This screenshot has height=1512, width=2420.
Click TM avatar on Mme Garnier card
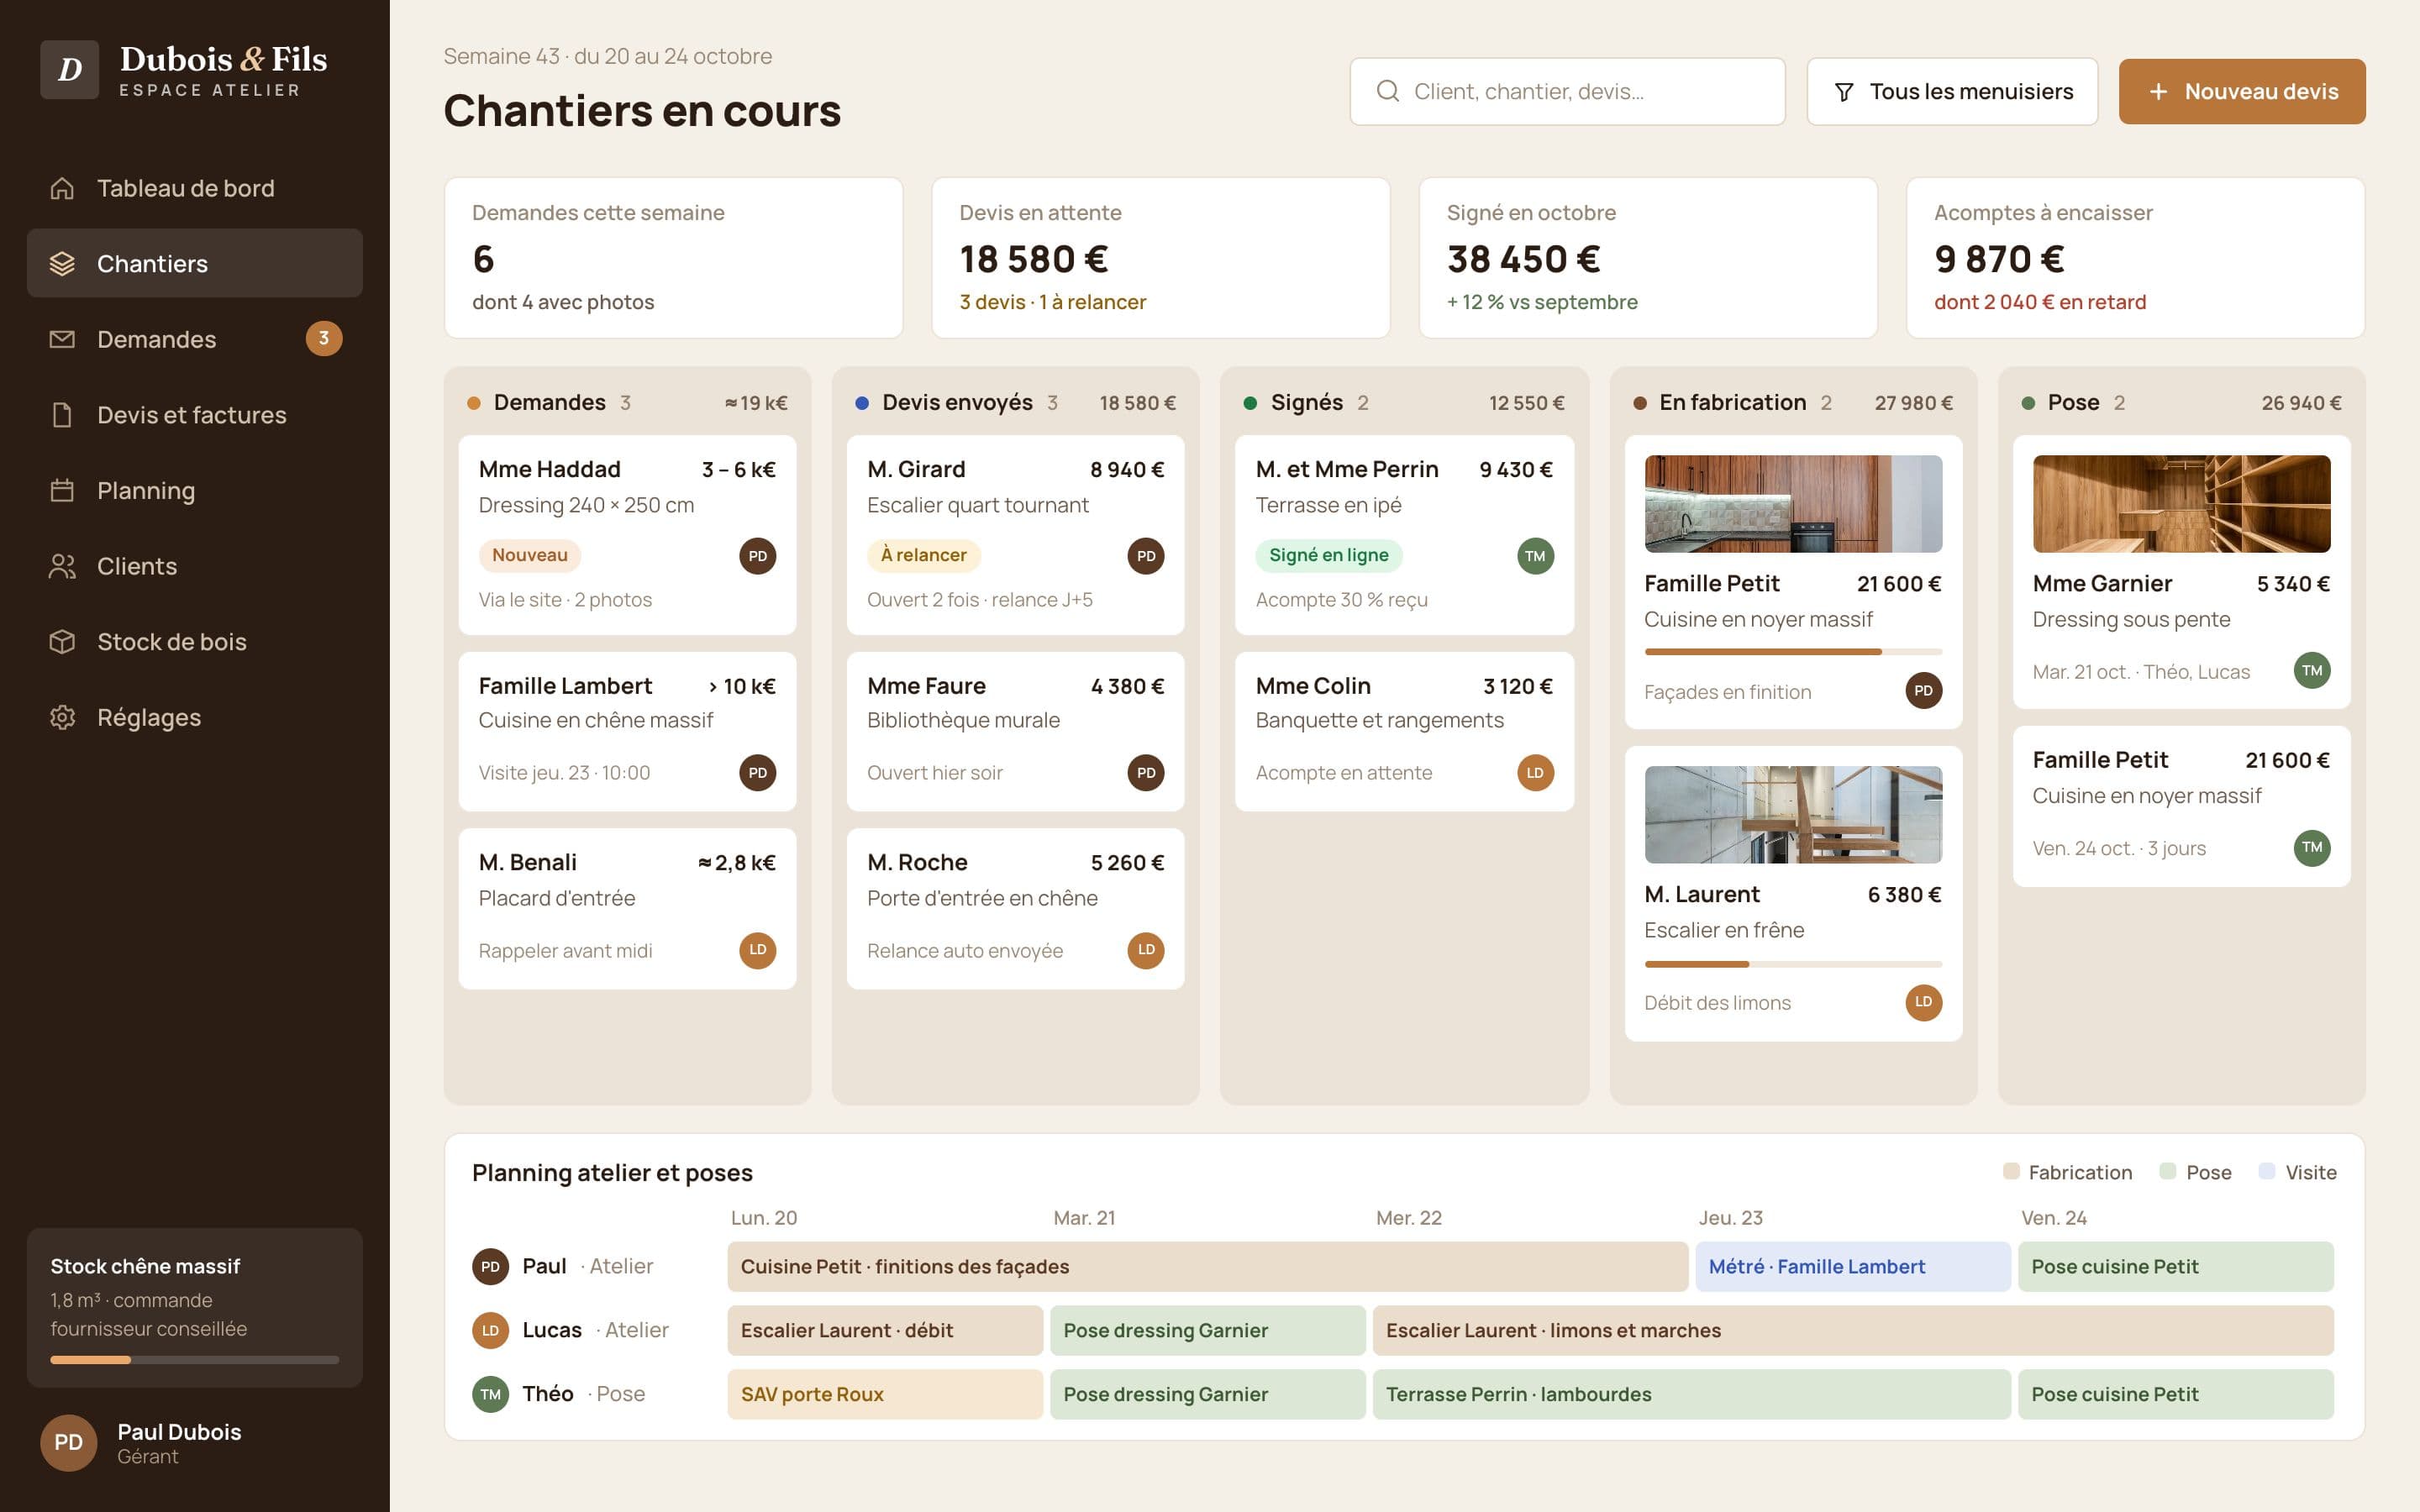tap(2311, 671)
